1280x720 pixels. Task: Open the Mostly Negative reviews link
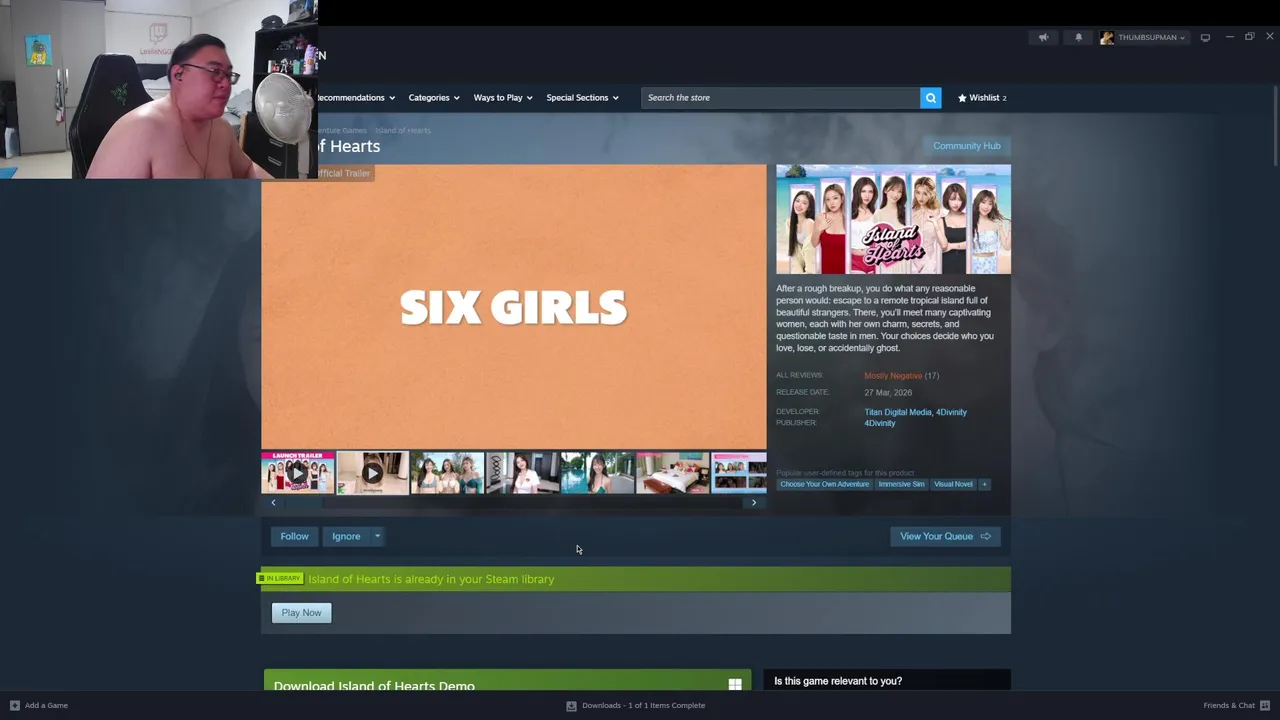[893, 376]
